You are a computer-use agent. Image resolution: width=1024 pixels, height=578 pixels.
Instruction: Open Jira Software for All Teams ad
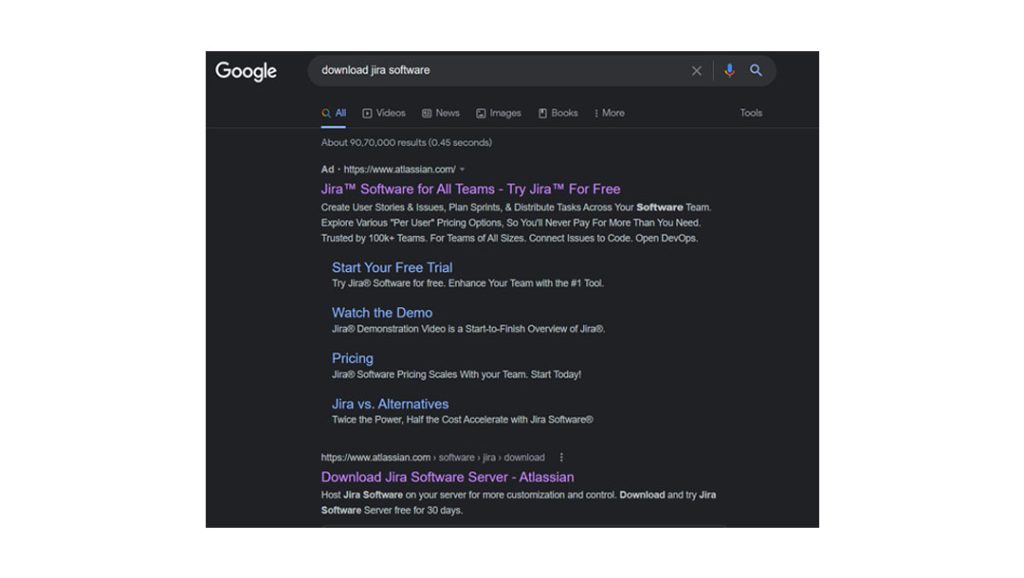point(471,189)
